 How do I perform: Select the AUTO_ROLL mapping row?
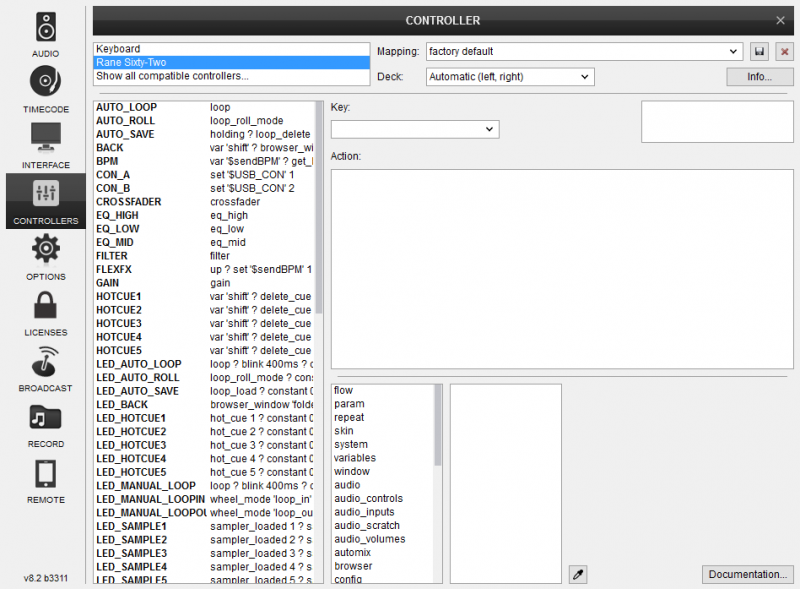pos(205,121)
